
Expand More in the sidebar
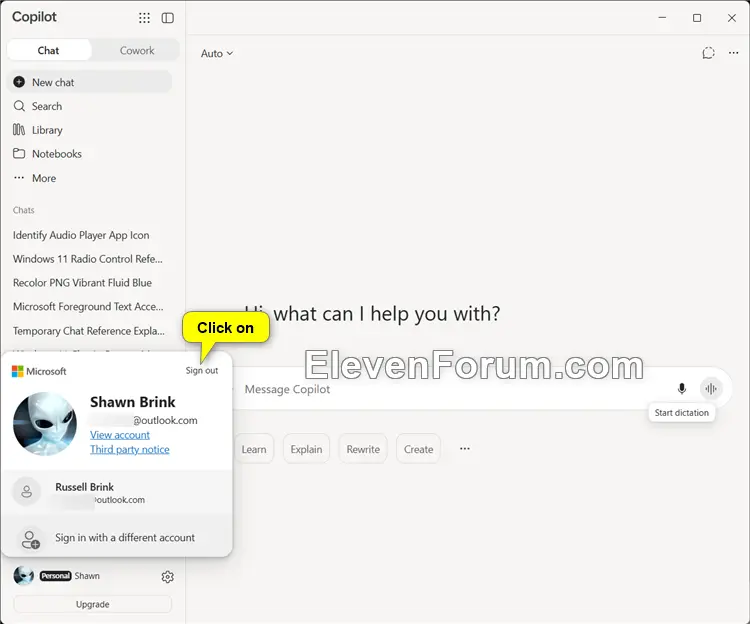[x=89, y=178]
